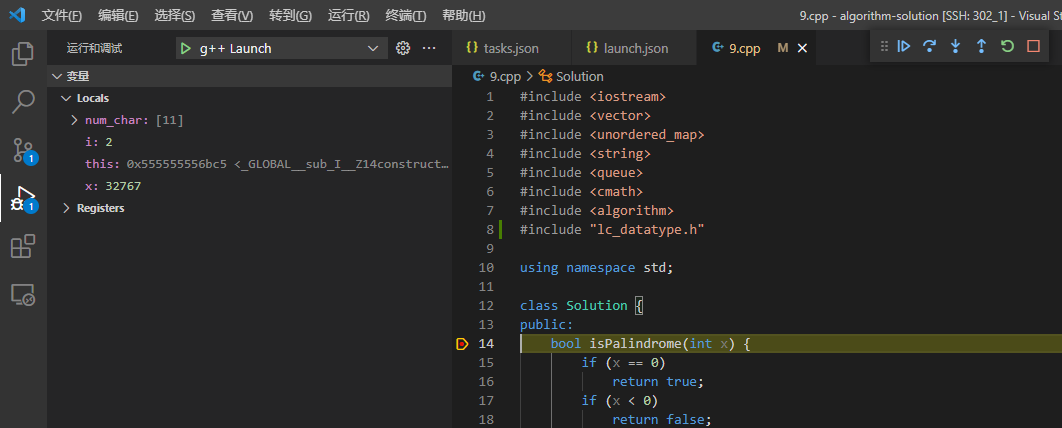Image resolution: width=1062 pixels, height=428 pixels.
Task: Select the variable i: 2
Action: click(x=249, y=142)
